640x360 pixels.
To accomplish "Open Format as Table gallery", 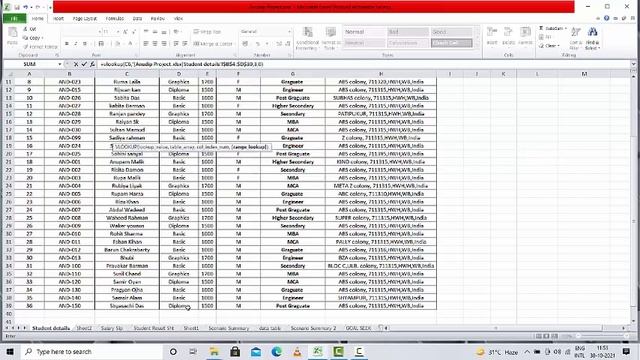I will [331, 39].
